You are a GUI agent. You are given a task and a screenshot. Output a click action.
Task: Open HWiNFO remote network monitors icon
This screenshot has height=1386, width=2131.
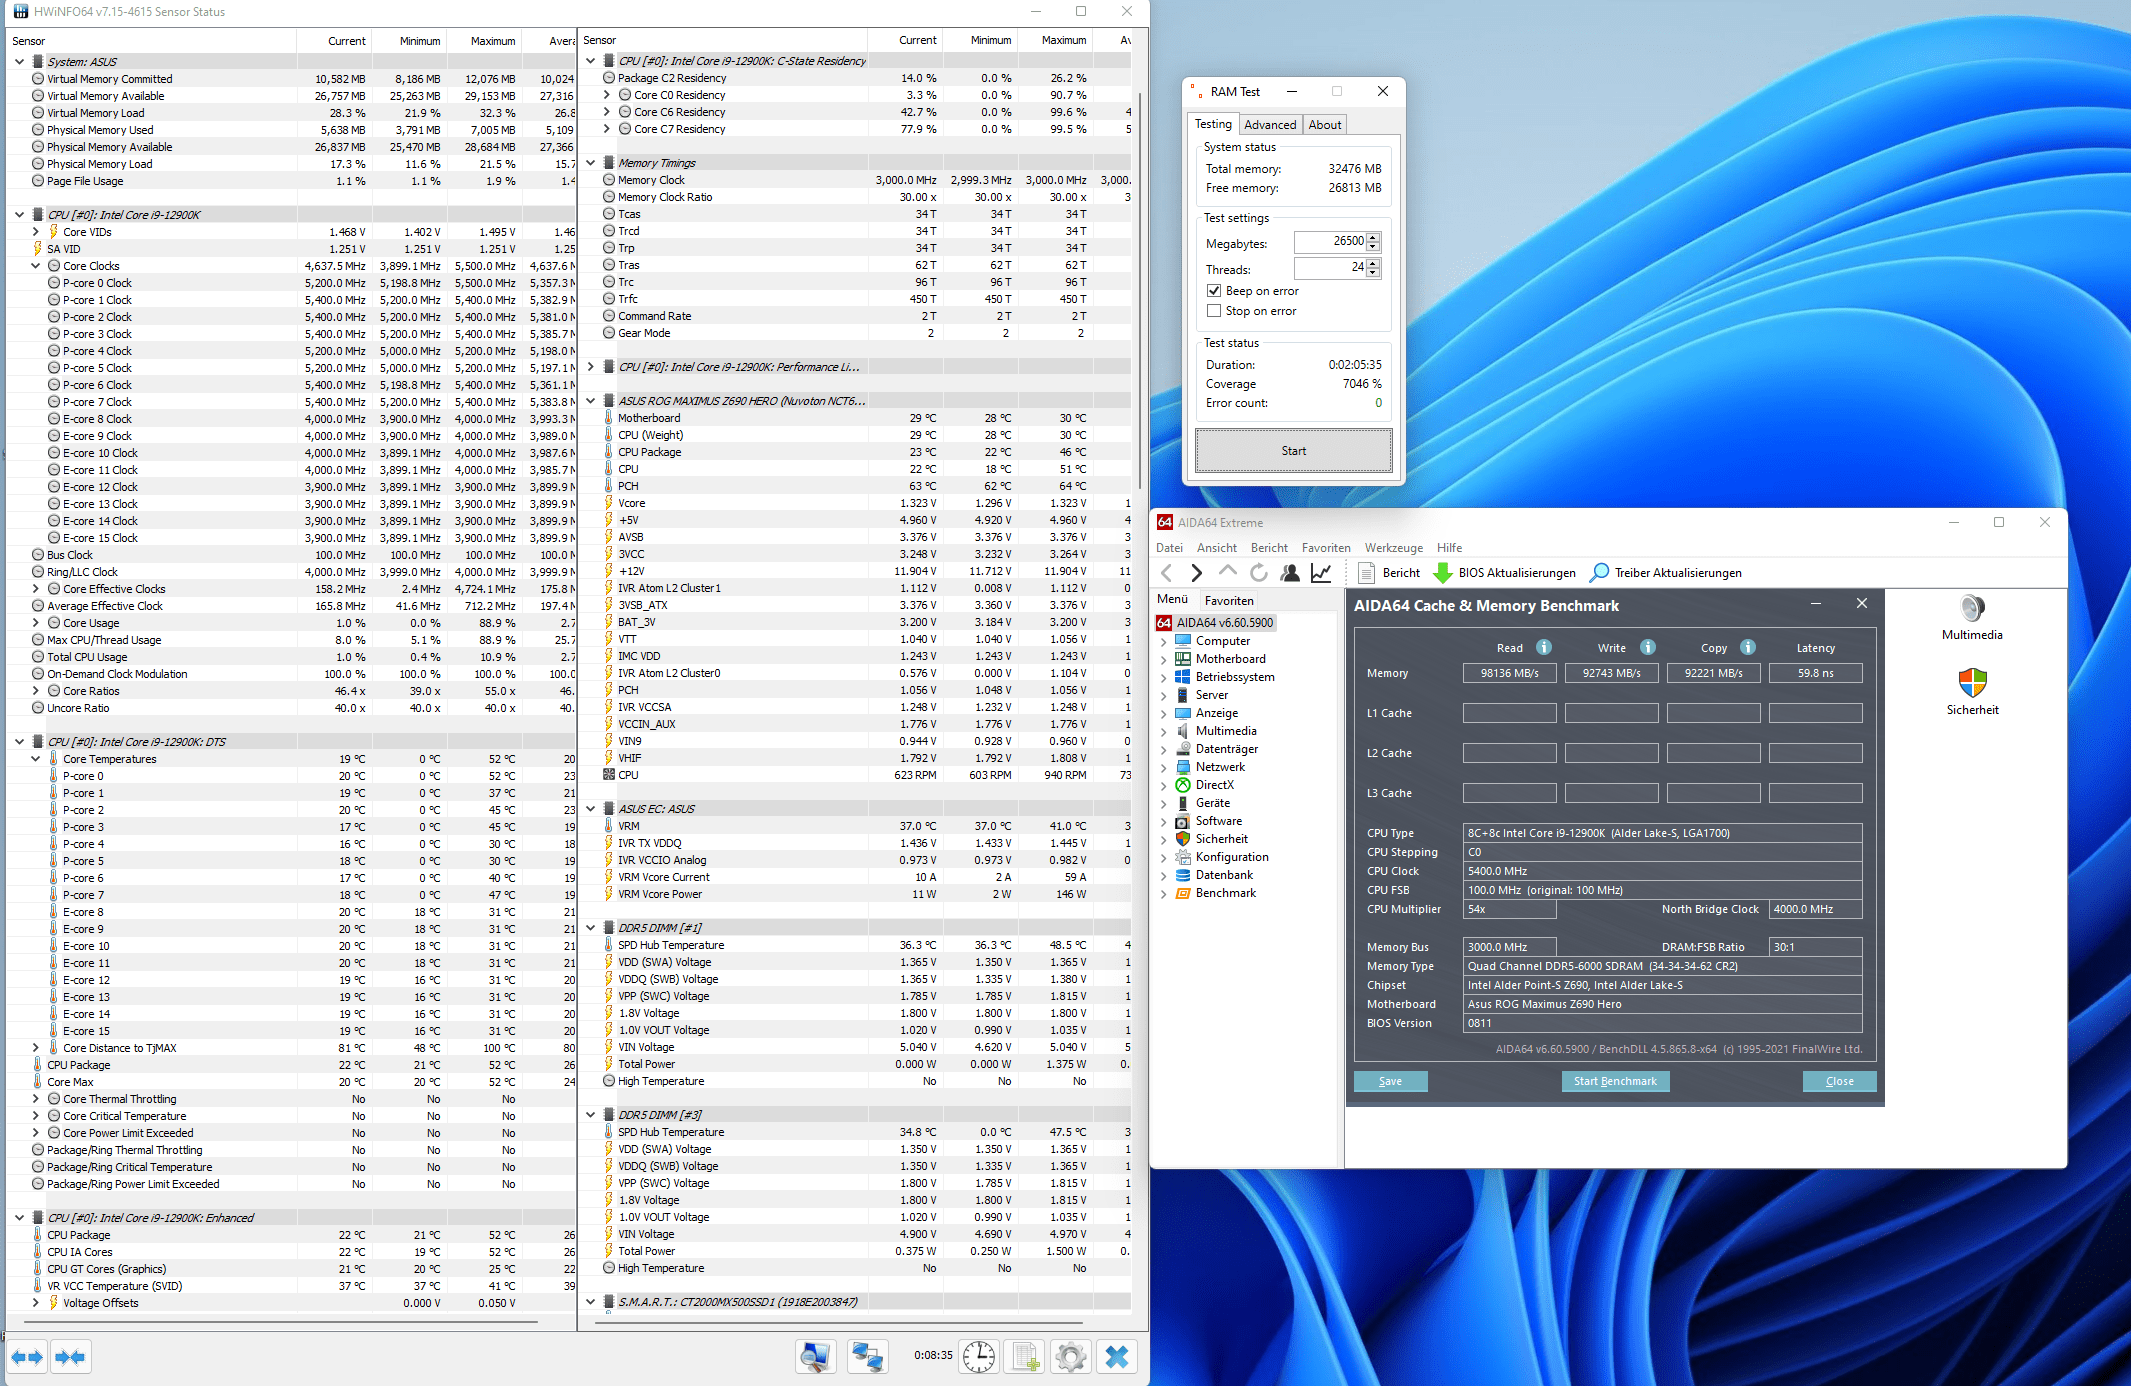[x=866, y=1357]
